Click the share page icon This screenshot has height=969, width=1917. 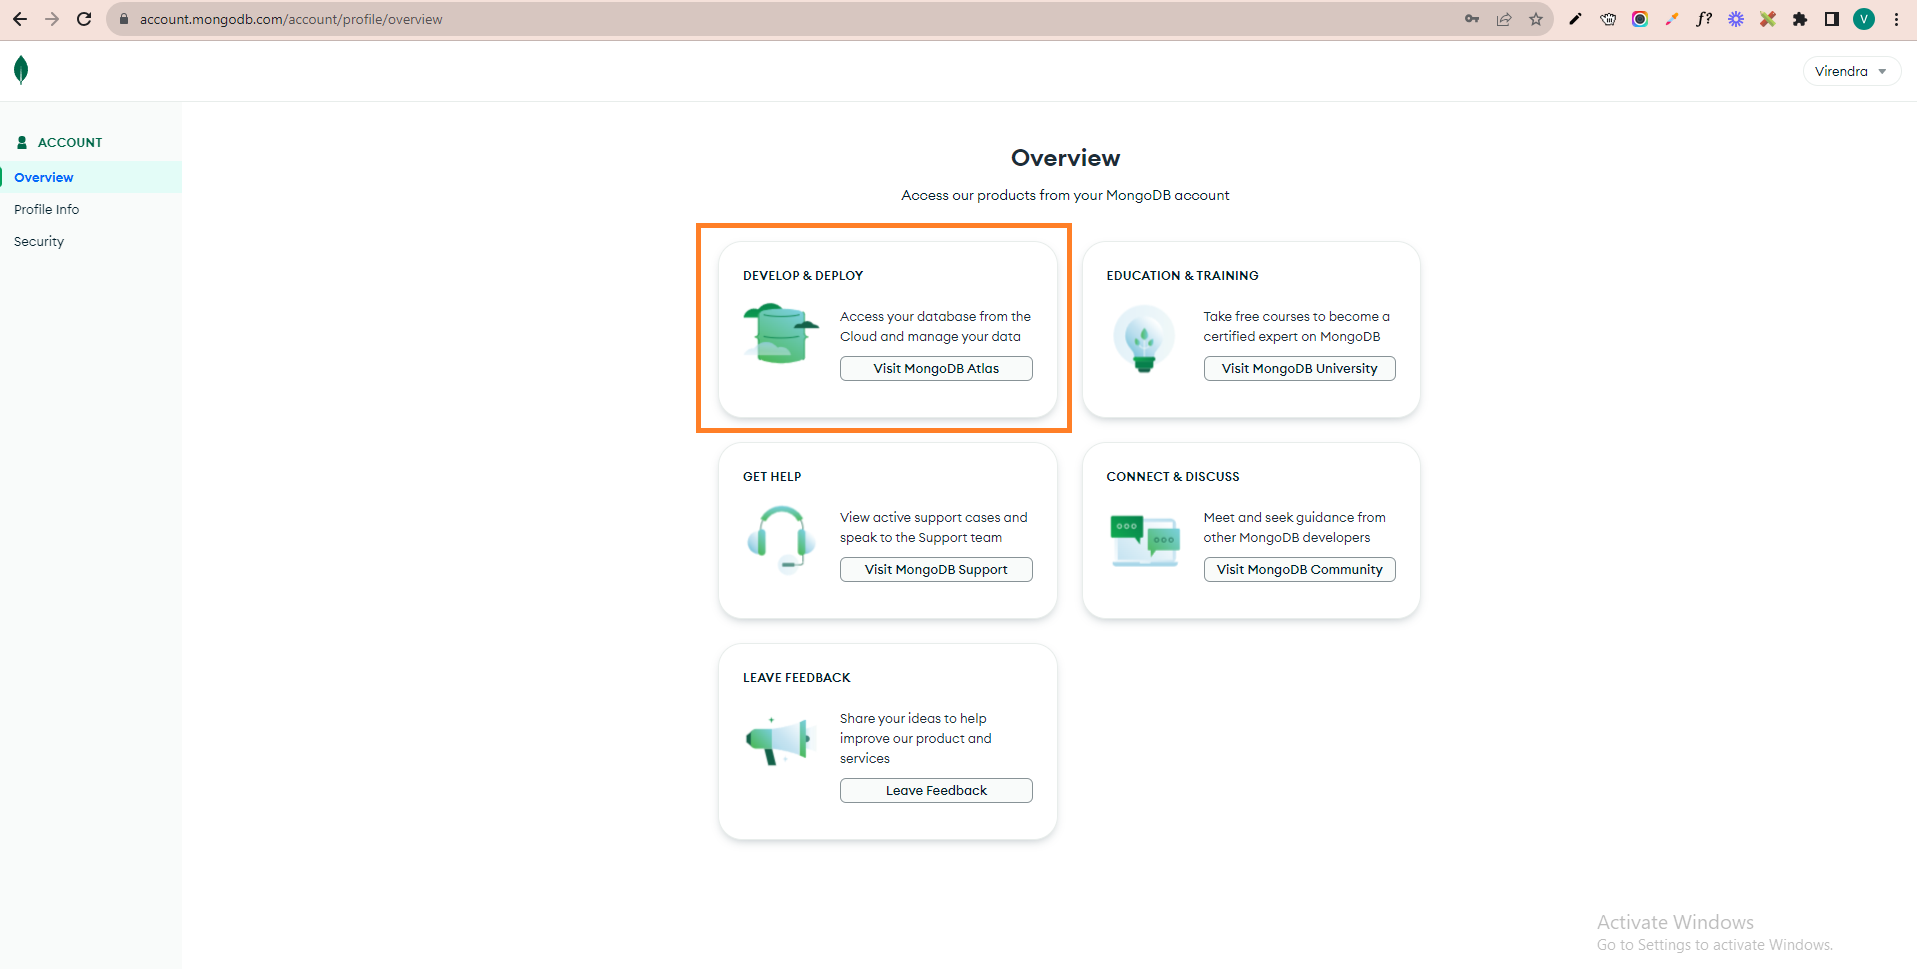[x=1504, y=19]
